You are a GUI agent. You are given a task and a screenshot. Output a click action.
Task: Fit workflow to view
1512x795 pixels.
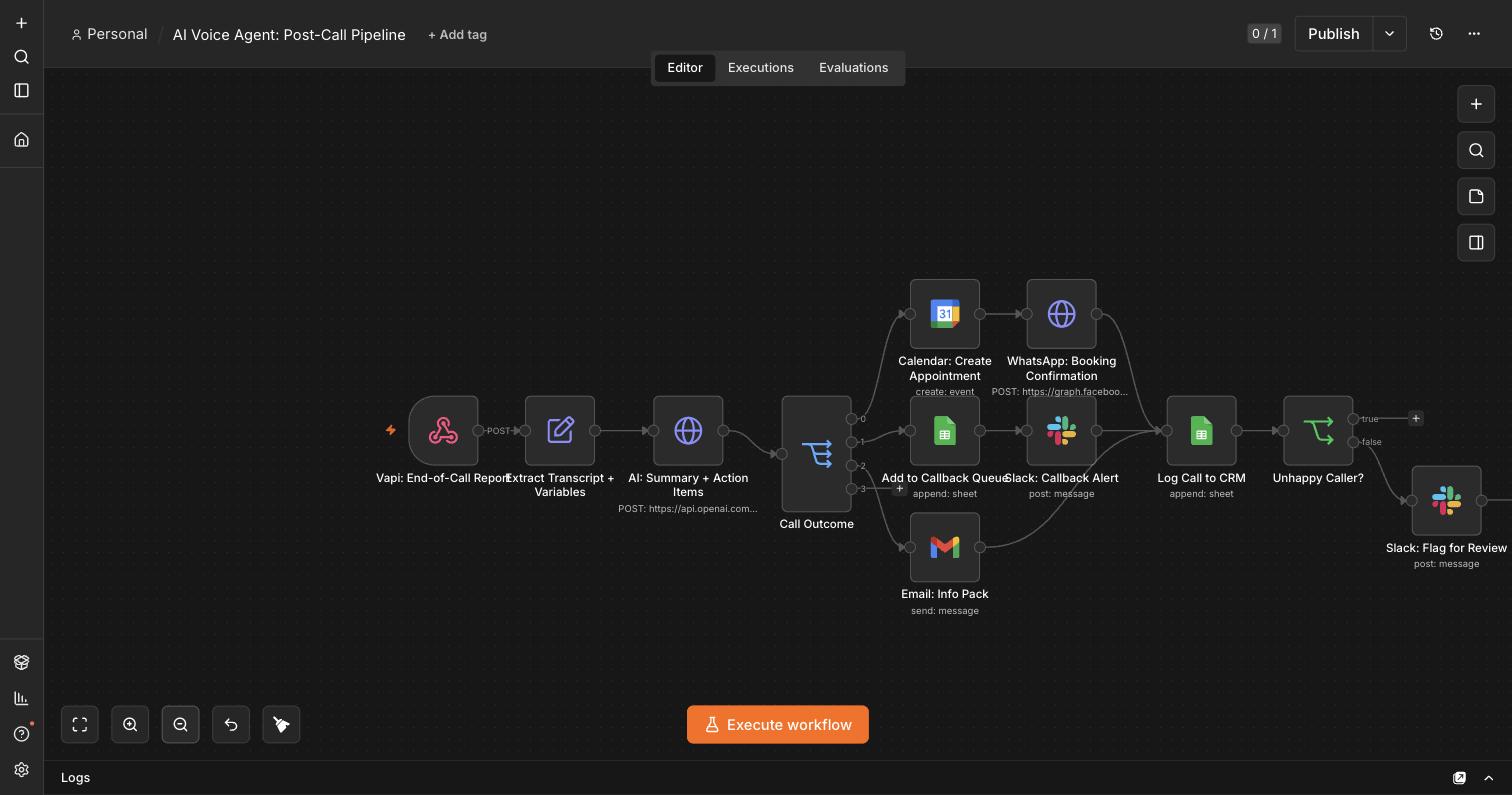click(x=80, y=724)
